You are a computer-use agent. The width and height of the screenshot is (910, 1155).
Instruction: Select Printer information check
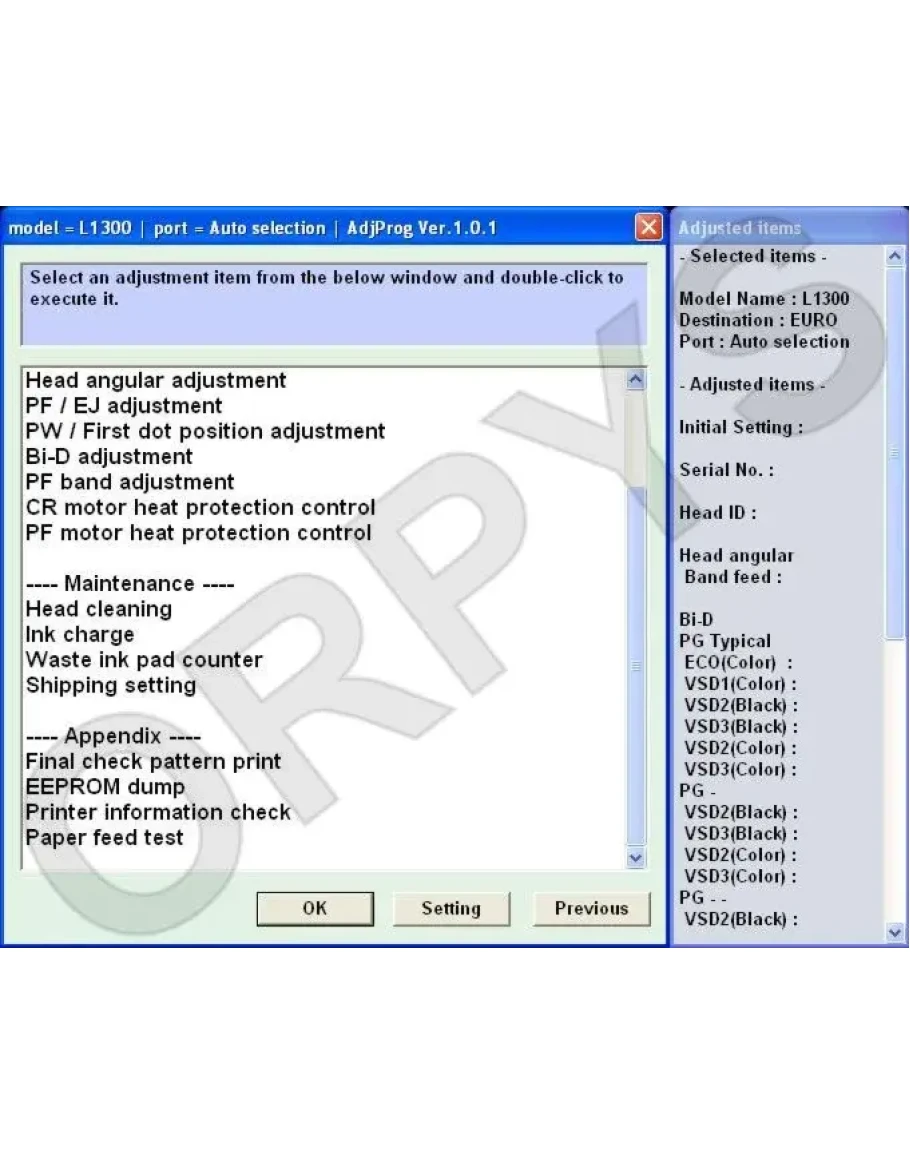click(158, 812)
